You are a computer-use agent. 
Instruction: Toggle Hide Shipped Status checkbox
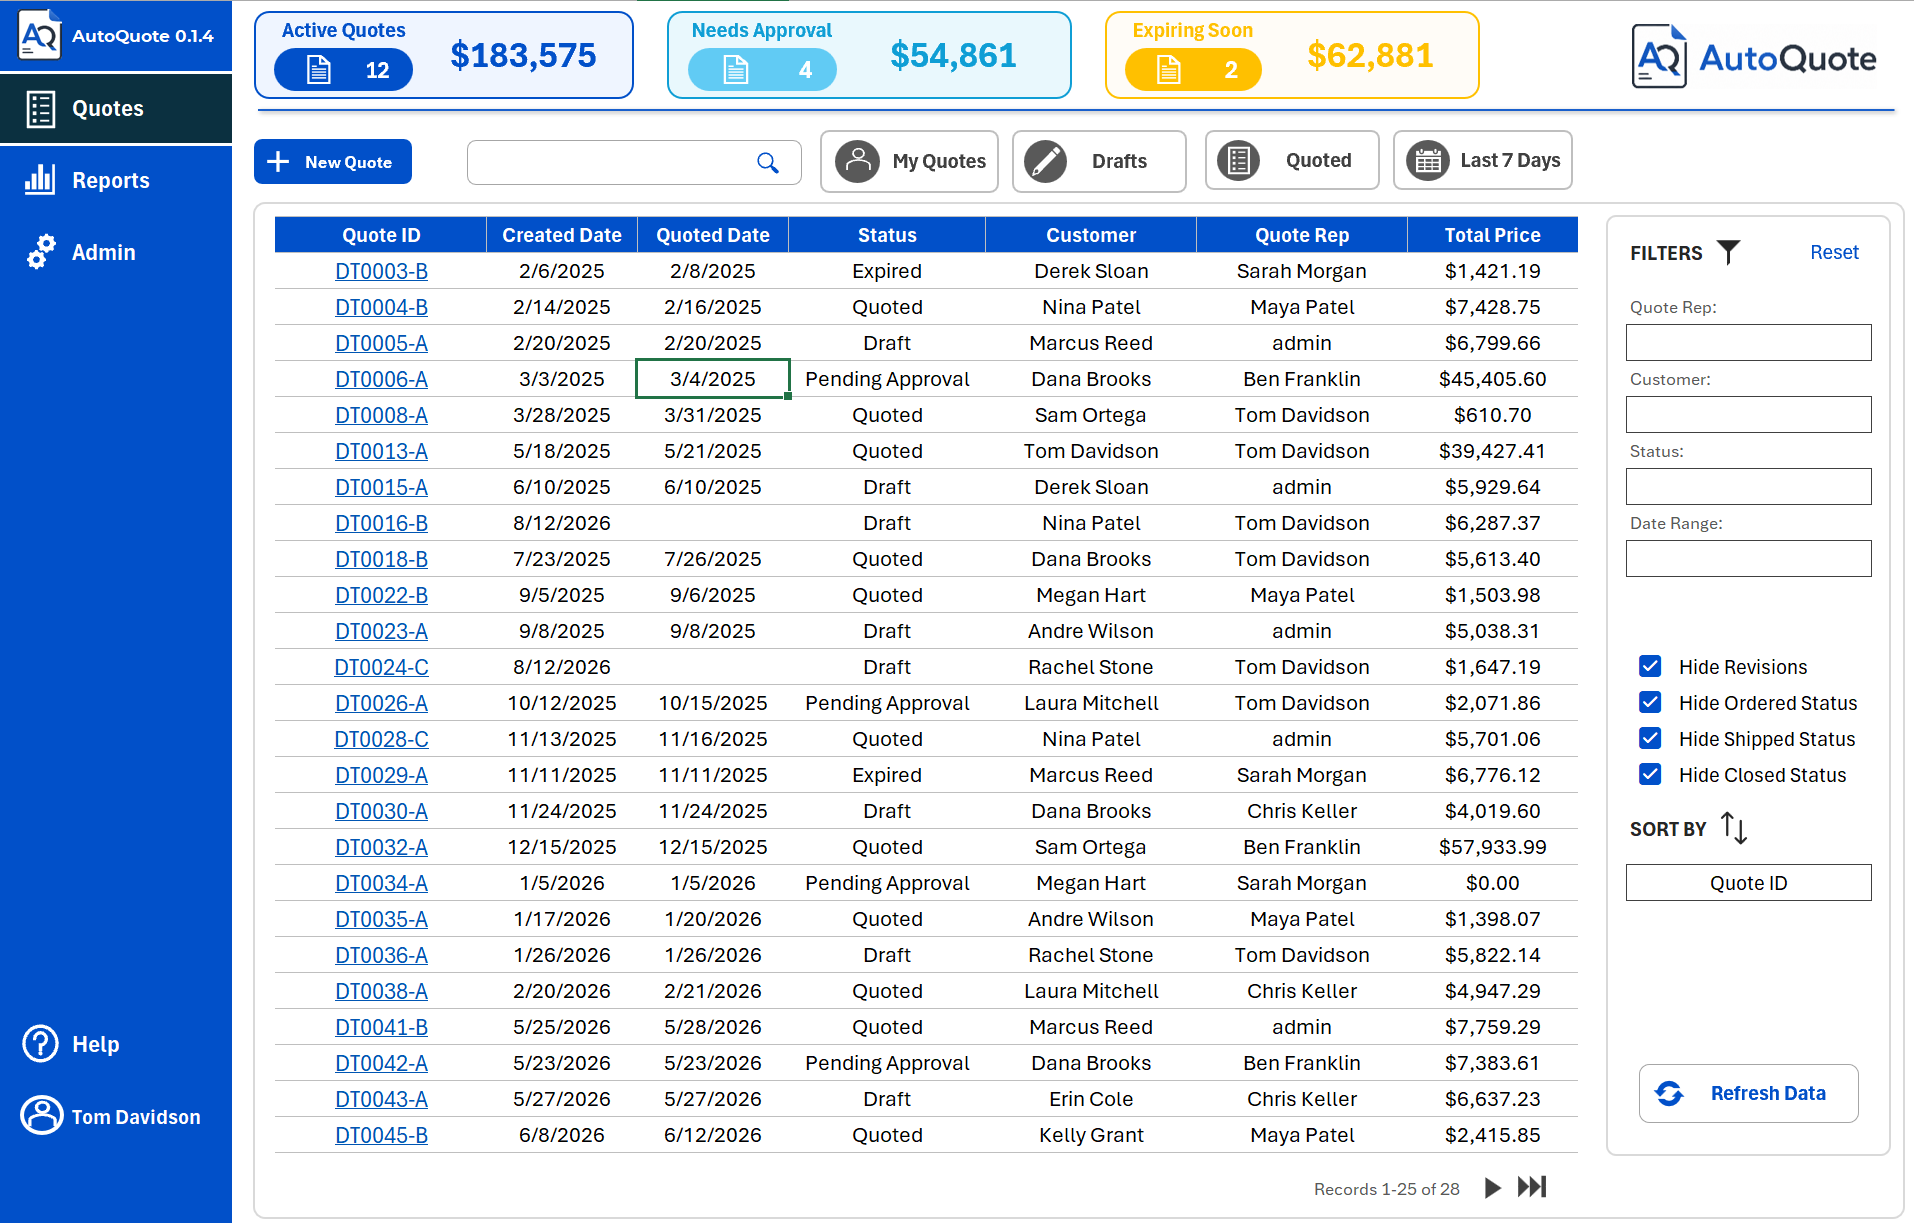click(x=1650, y=738)
